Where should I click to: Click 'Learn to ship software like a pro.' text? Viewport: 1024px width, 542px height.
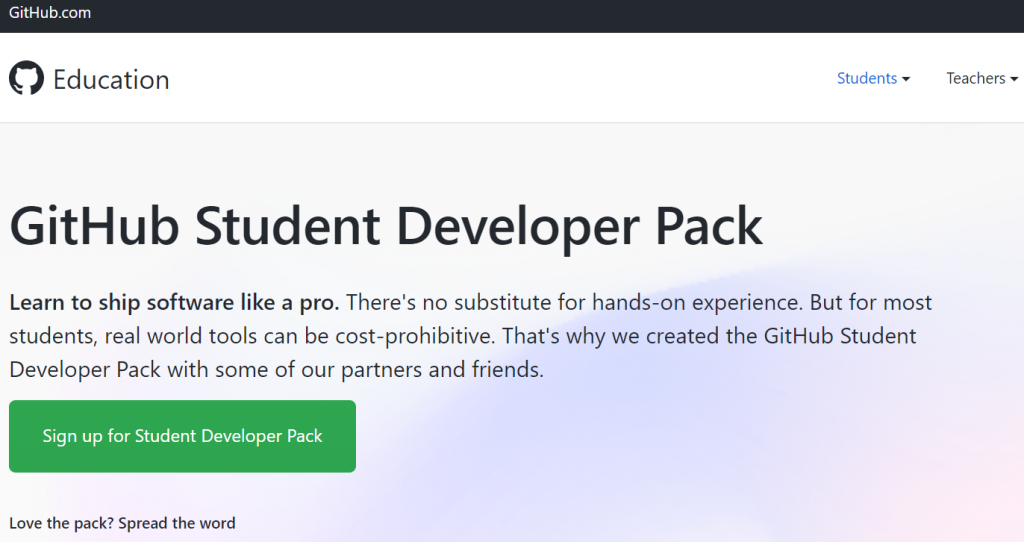pyautogui.click(x=174, y=303)
